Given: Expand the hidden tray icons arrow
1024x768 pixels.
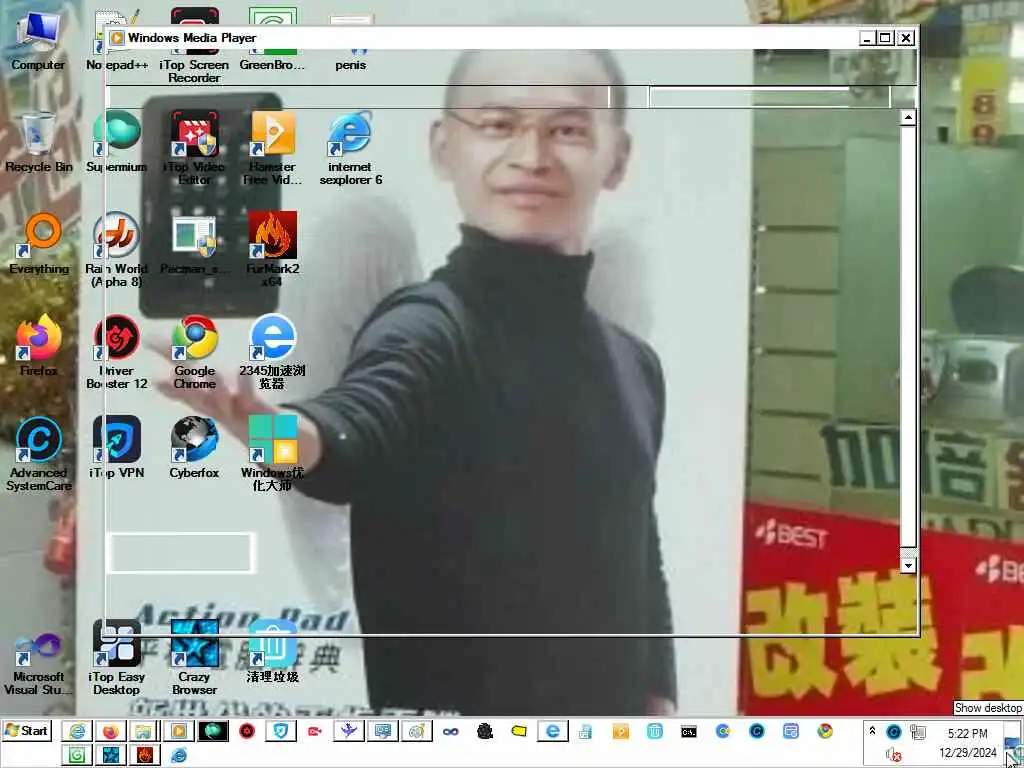Looking at the screenshot, I should [x=872, y=731].
